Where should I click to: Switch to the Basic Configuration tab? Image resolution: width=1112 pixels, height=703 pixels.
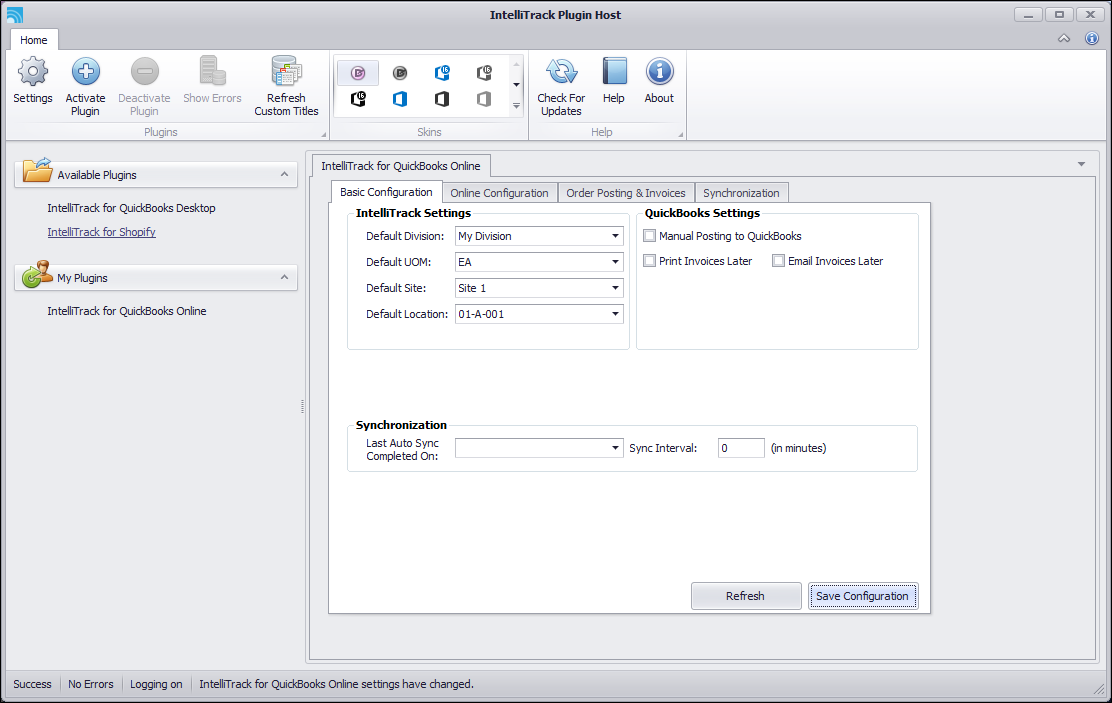(x=386, y=192)
